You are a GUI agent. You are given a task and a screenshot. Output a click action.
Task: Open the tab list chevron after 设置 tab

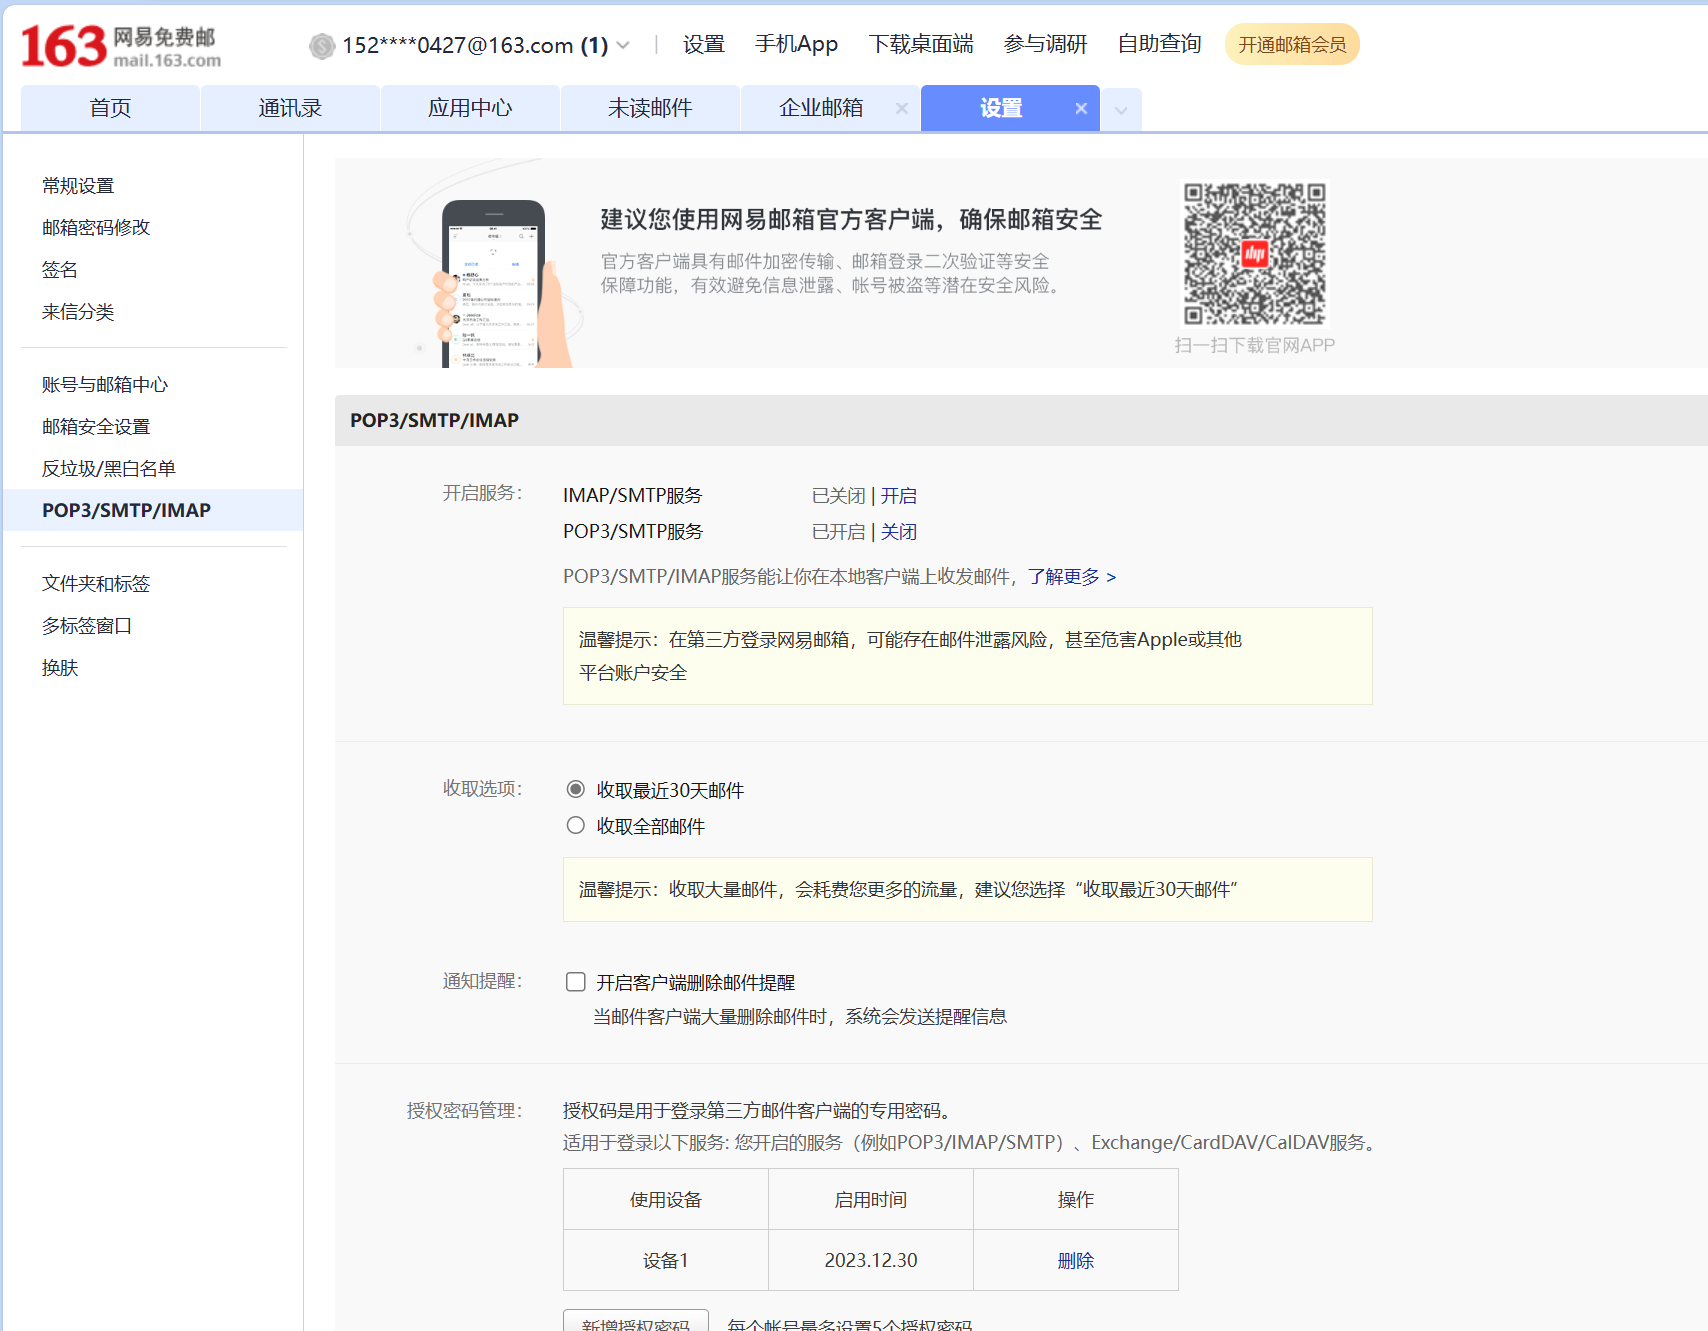click(1121, 110)
